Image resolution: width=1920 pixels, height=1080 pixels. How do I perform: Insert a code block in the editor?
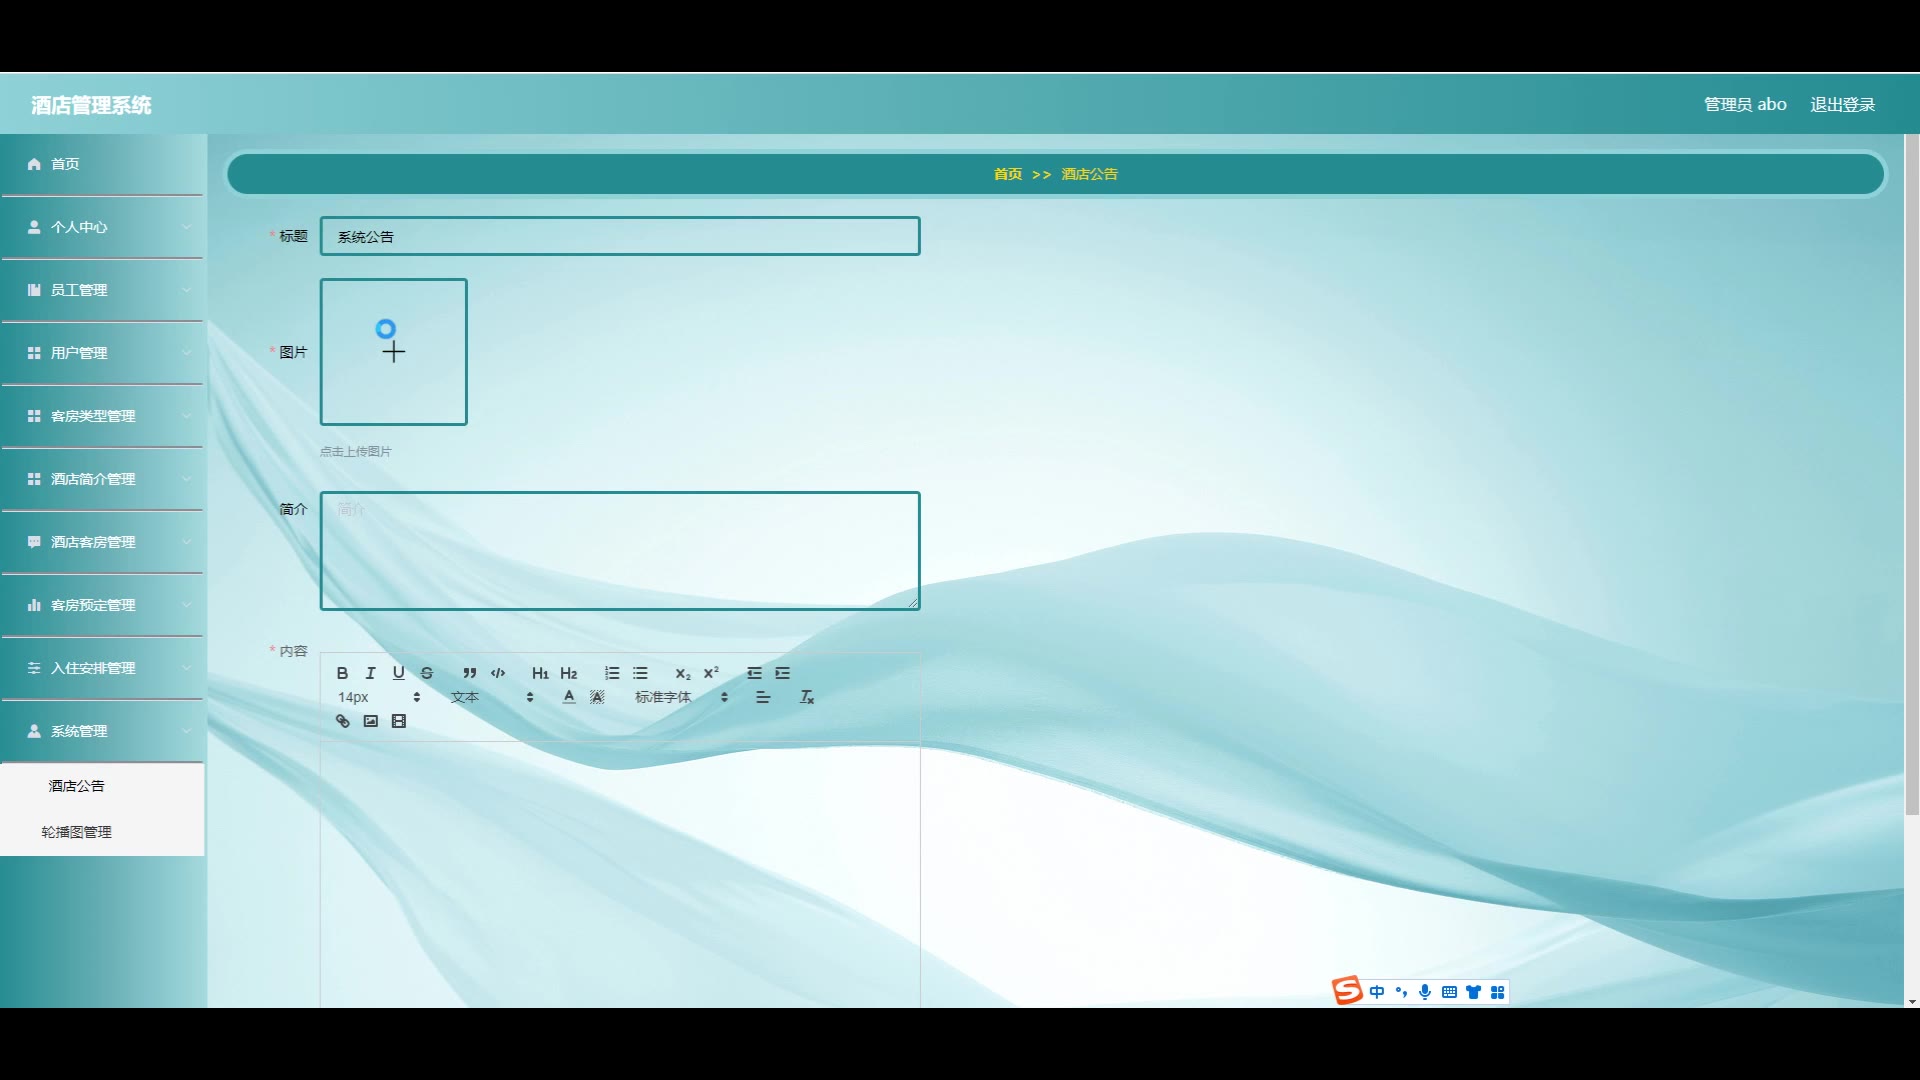point(498,673)
